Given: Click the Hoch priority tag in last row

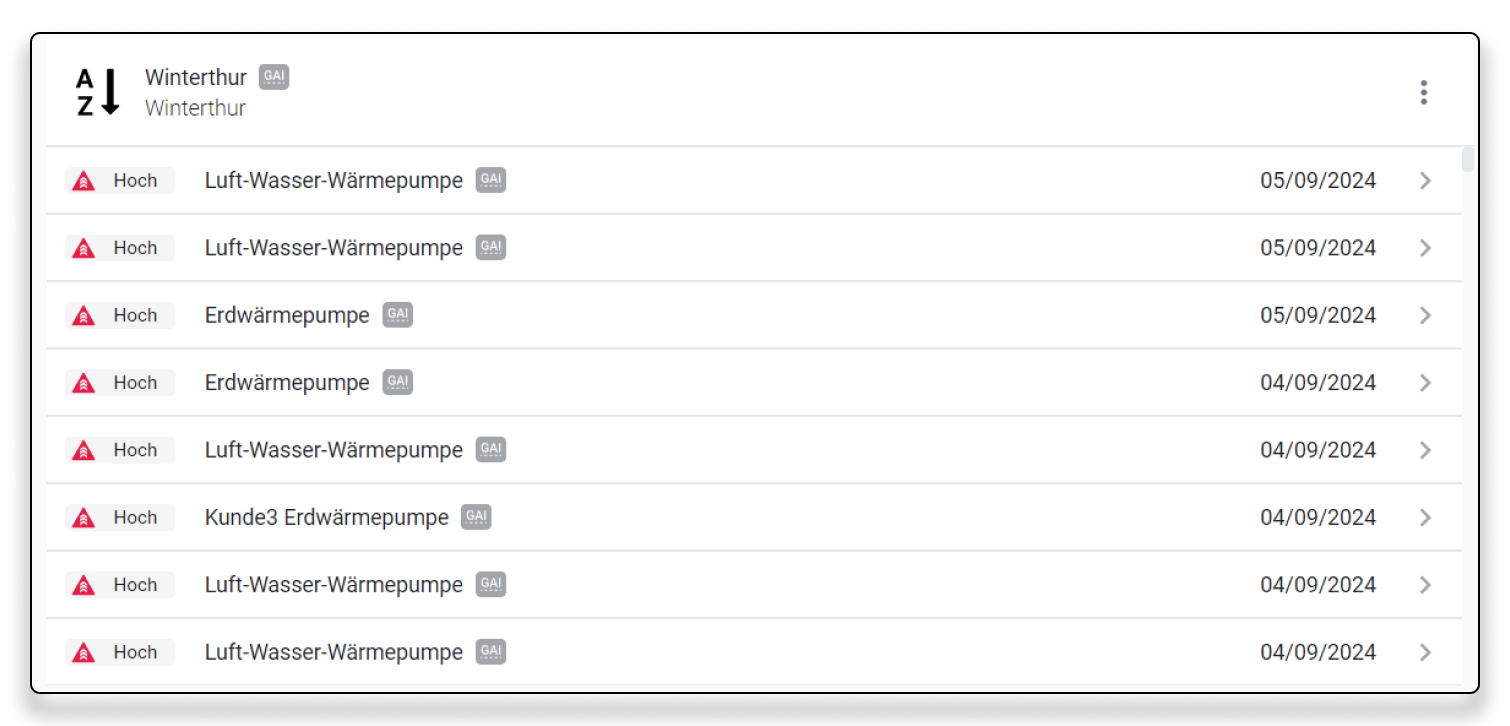Looking at the screenshot, I should pyautogui.click(x=135, y=652).
